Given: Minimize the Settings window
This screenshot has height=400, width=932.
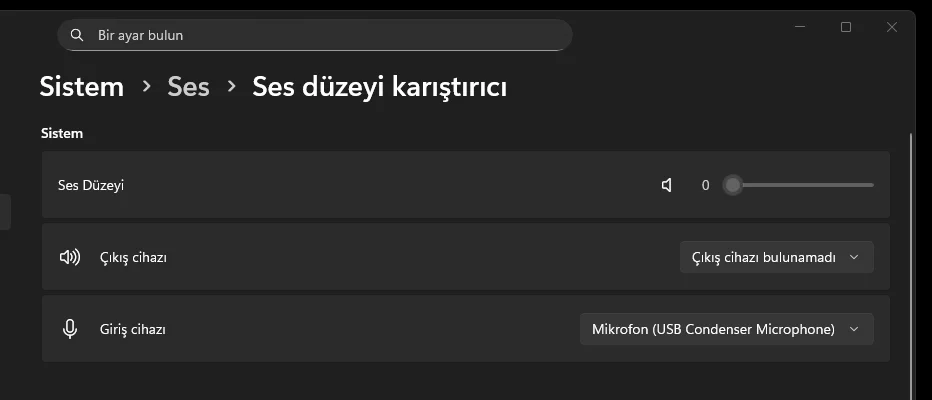Looking at the screenshot, I should [800, 27].
